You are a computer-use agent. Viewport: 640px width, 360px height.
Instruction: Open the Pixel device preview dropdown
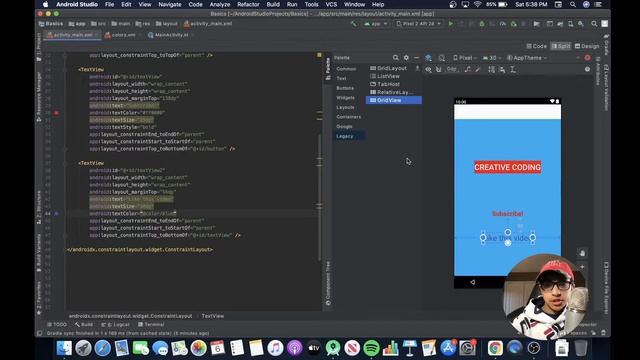click(x=465, y=58)
